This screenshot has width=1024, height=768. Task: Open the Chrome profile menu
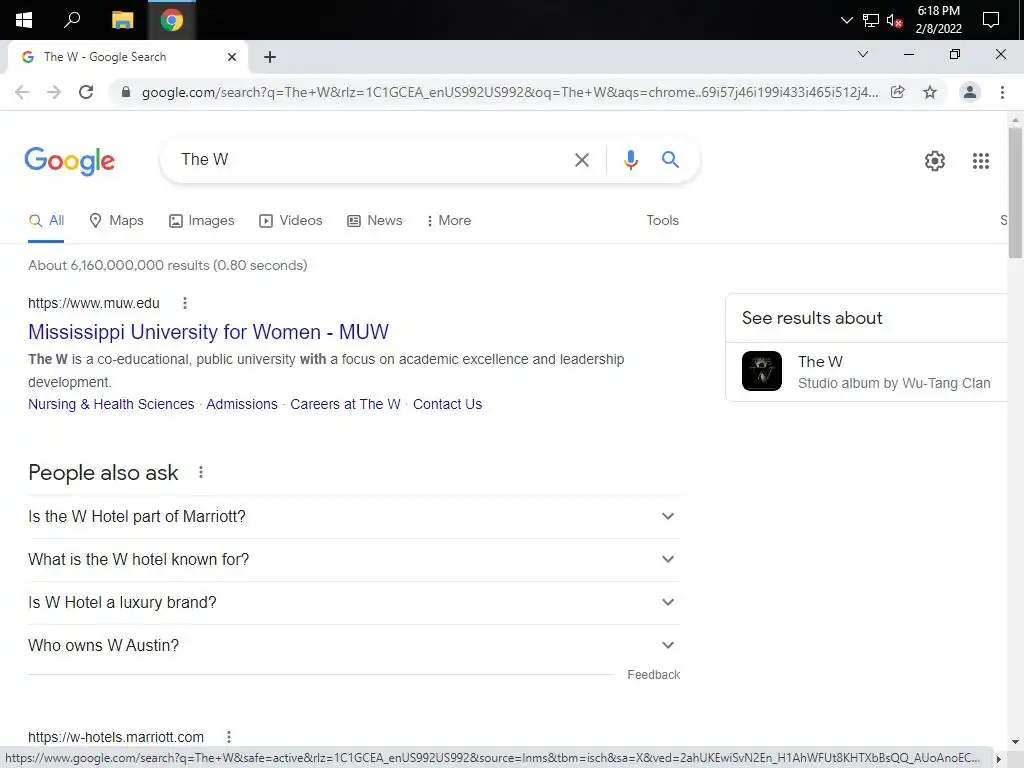pyautogui.click(x=970, y=92)
